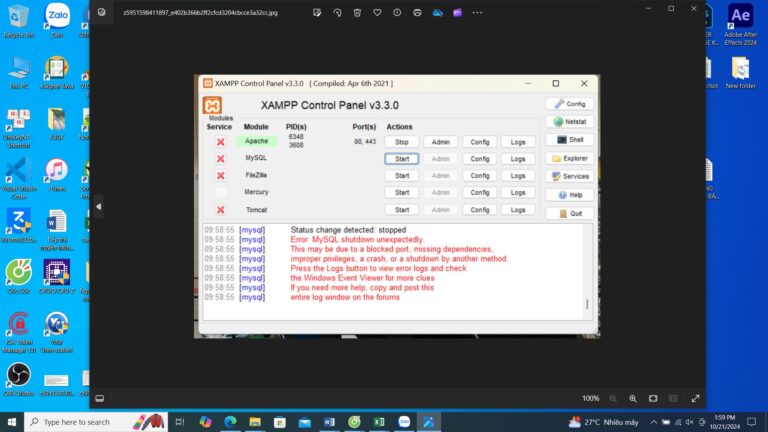Open the OBS Studio desktop shortcut

[x=18, y=379]
